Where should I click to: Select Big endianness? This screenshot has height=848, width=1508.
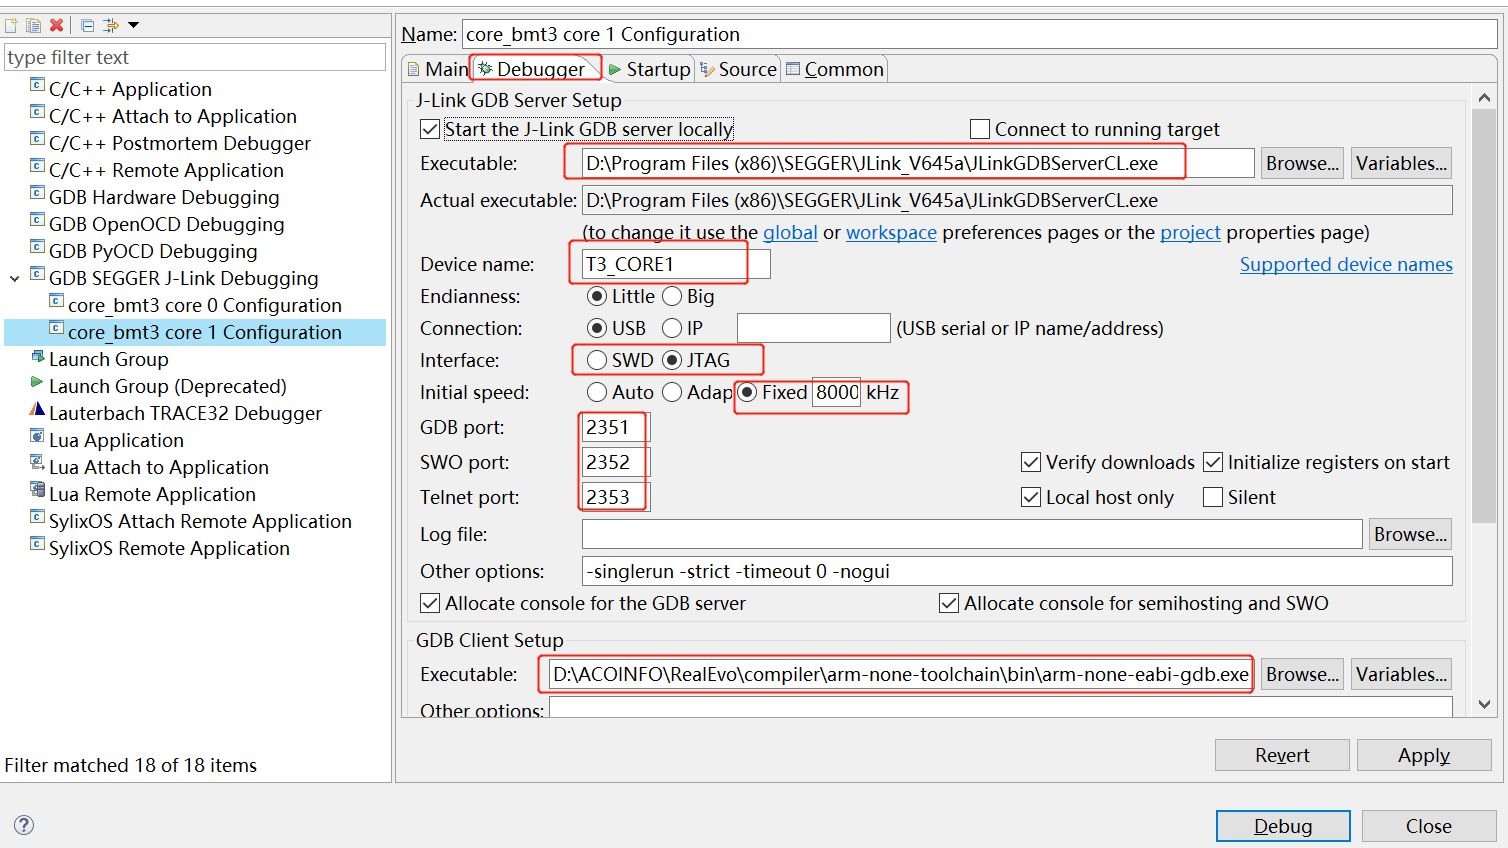pyautogui.click(x=672, y=296)
